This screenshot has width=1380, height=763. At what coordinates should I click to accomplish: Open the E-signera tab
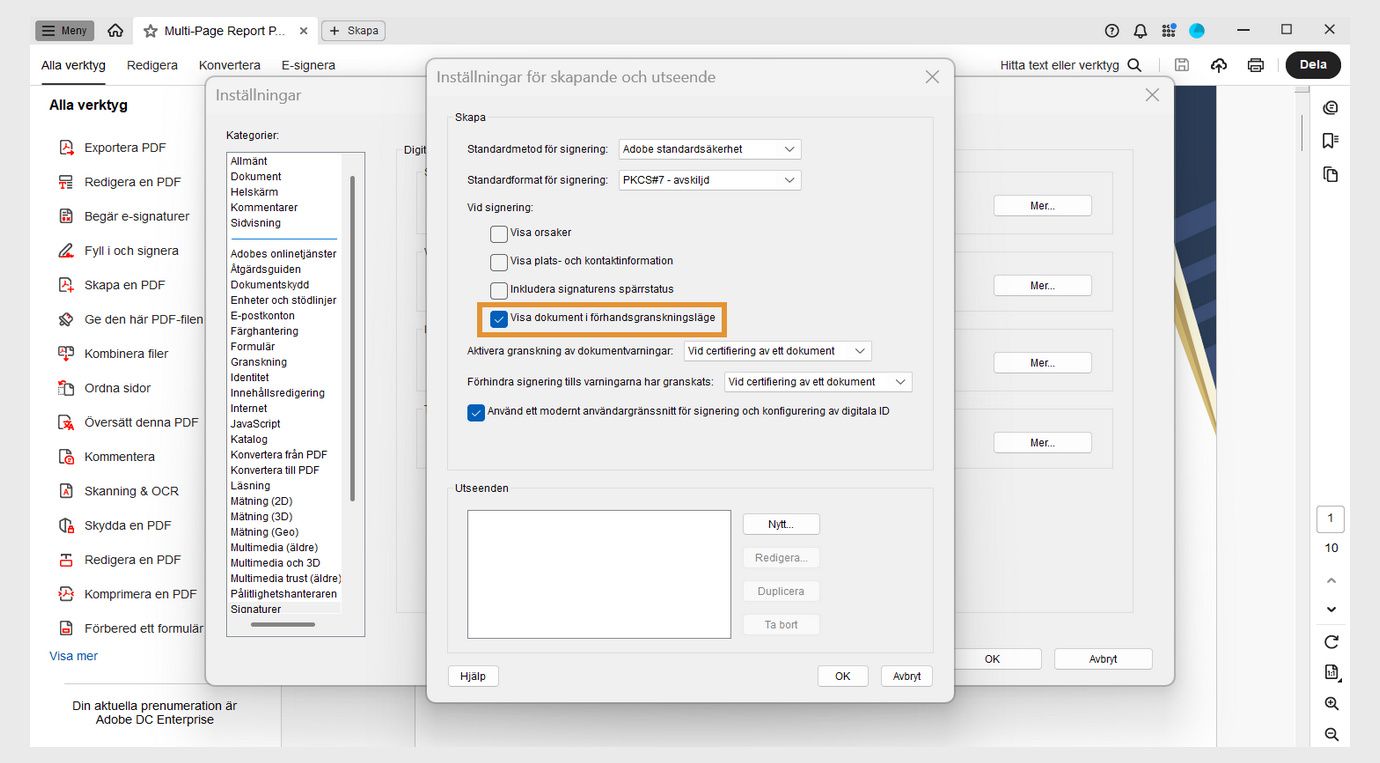point(308,65)
